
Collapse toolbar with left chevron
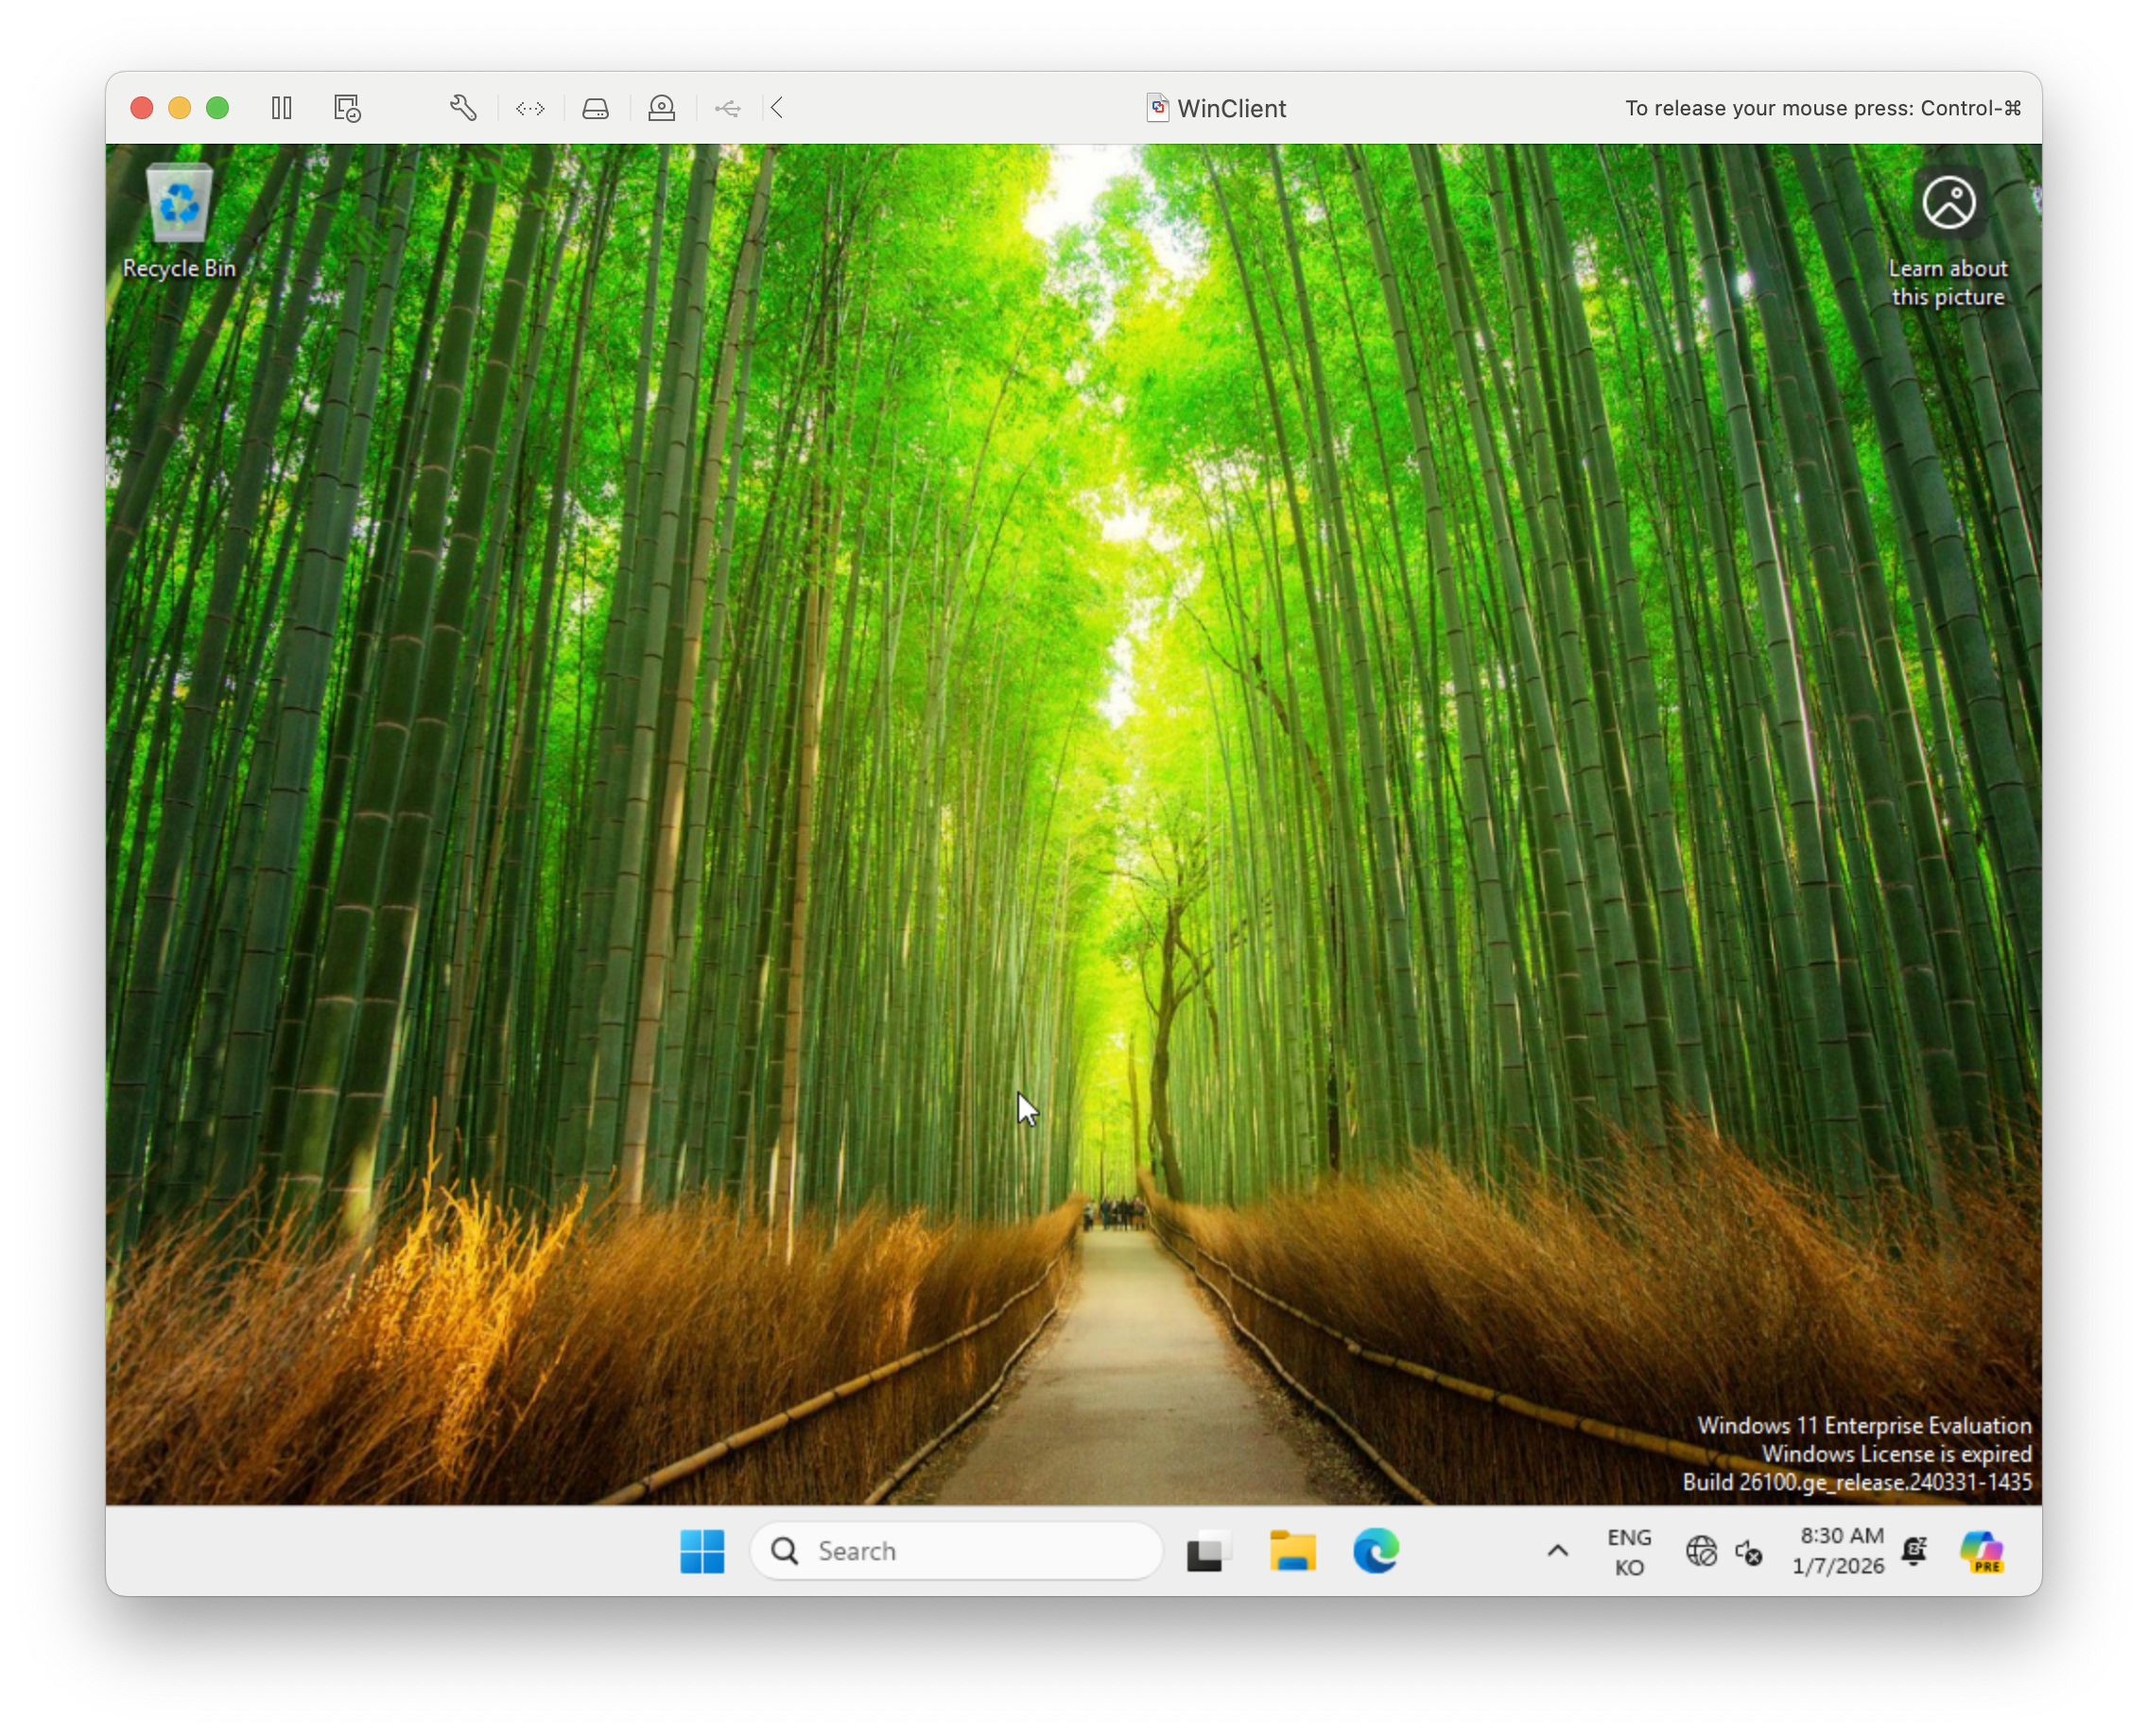777,108
